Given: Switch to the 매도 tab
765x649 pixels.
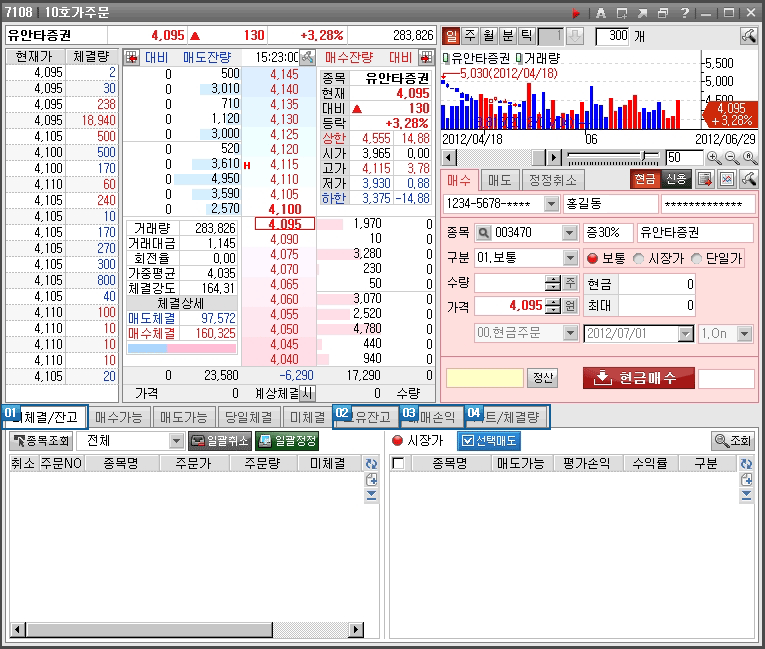Looking at the screenshot, I should tap(500, 180).
